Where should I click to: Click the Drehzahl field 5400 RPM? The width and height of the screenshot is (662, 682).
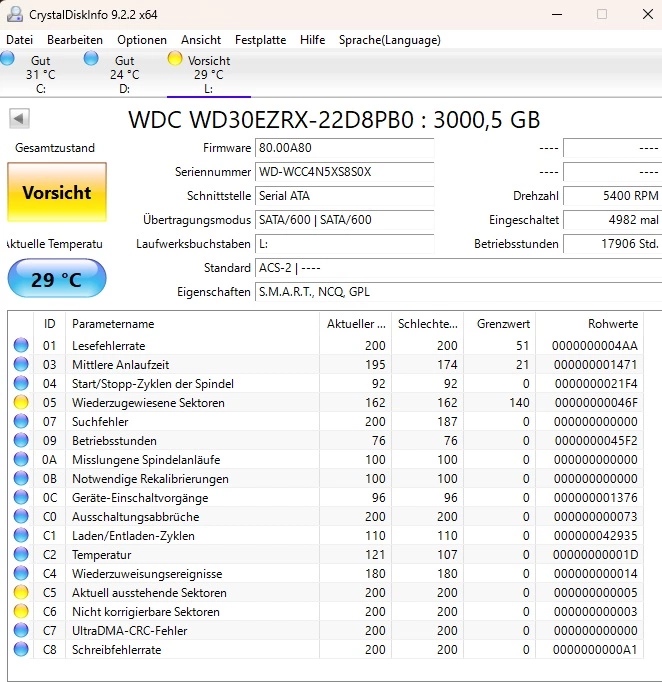(613, 196)
